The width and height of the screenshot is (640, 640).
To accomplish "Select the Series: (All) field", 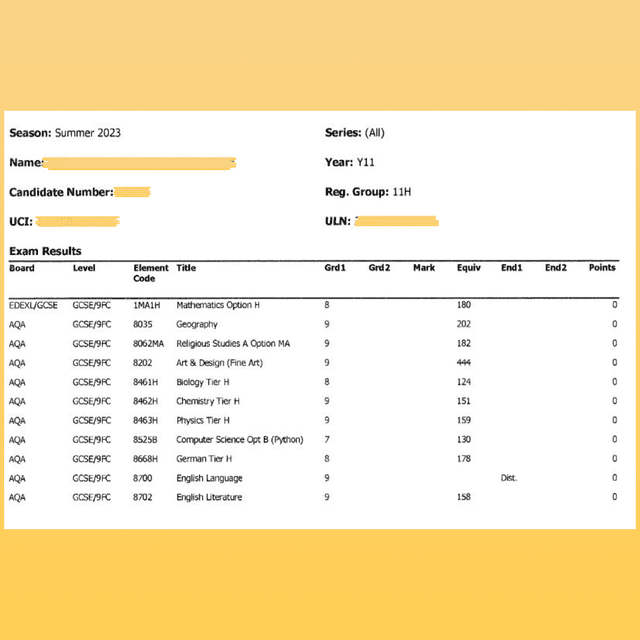I will (354, 133).
